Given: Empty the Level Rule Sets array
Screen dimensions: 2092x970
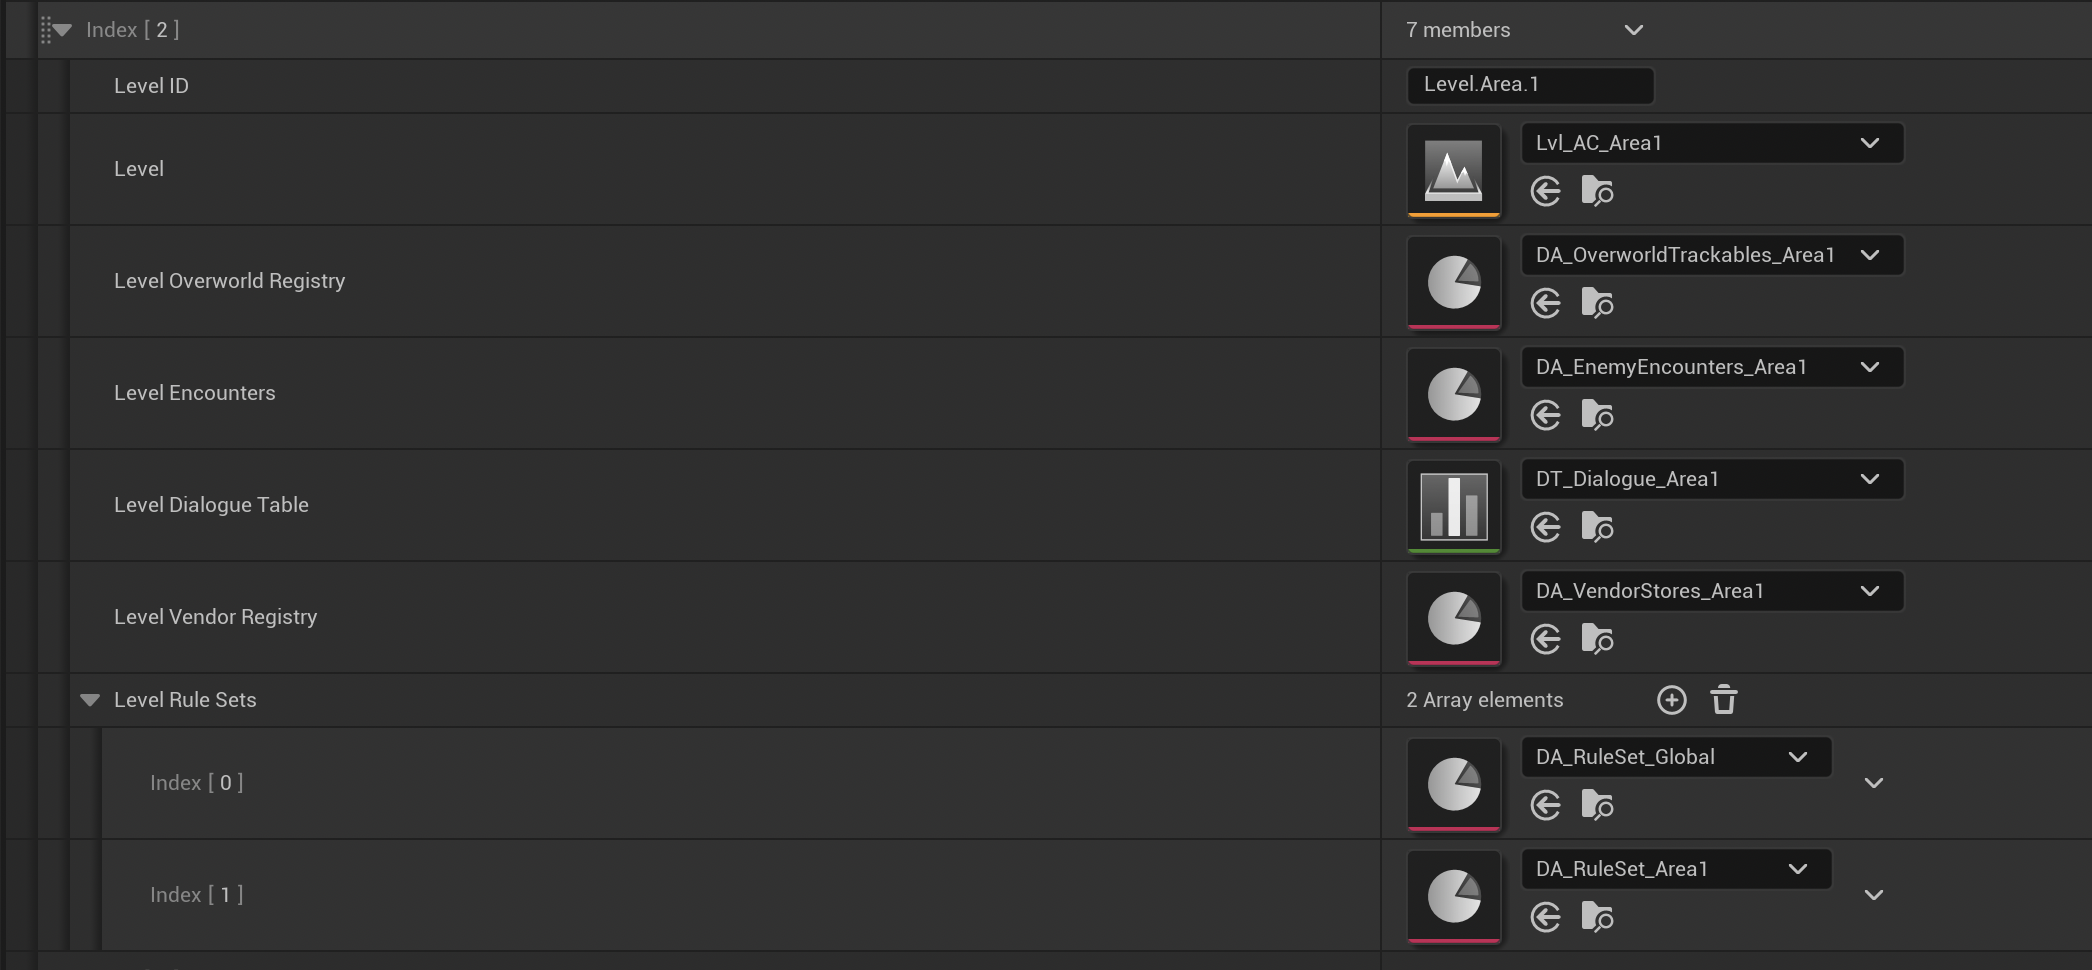Looking at the screenshot, I should click(1723, 700).
